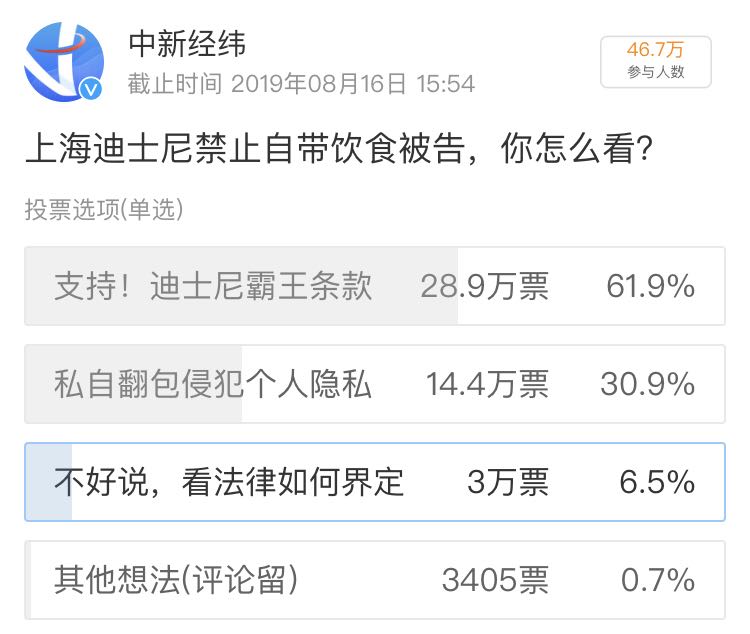Select option 其他想法(评论留)
750x634 pixels.
(175, 579)
